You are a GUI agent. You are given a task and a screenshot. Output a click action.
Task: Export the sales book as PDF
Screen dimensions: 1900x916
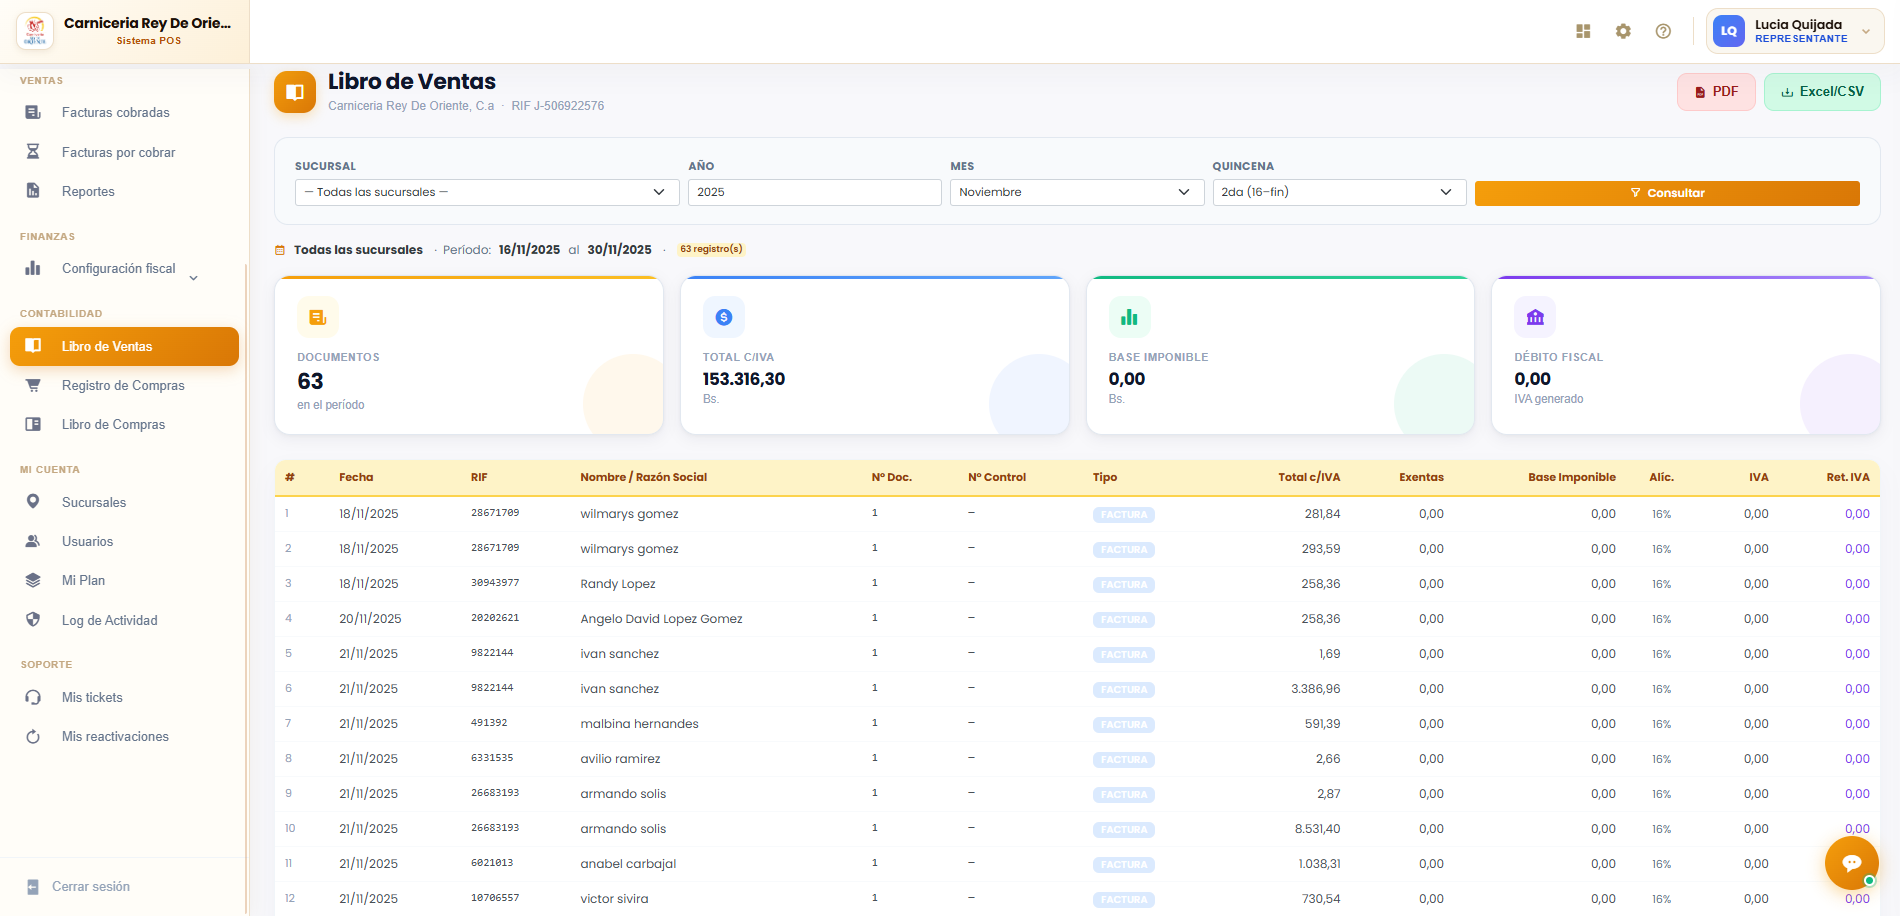tap(1716, 92)
